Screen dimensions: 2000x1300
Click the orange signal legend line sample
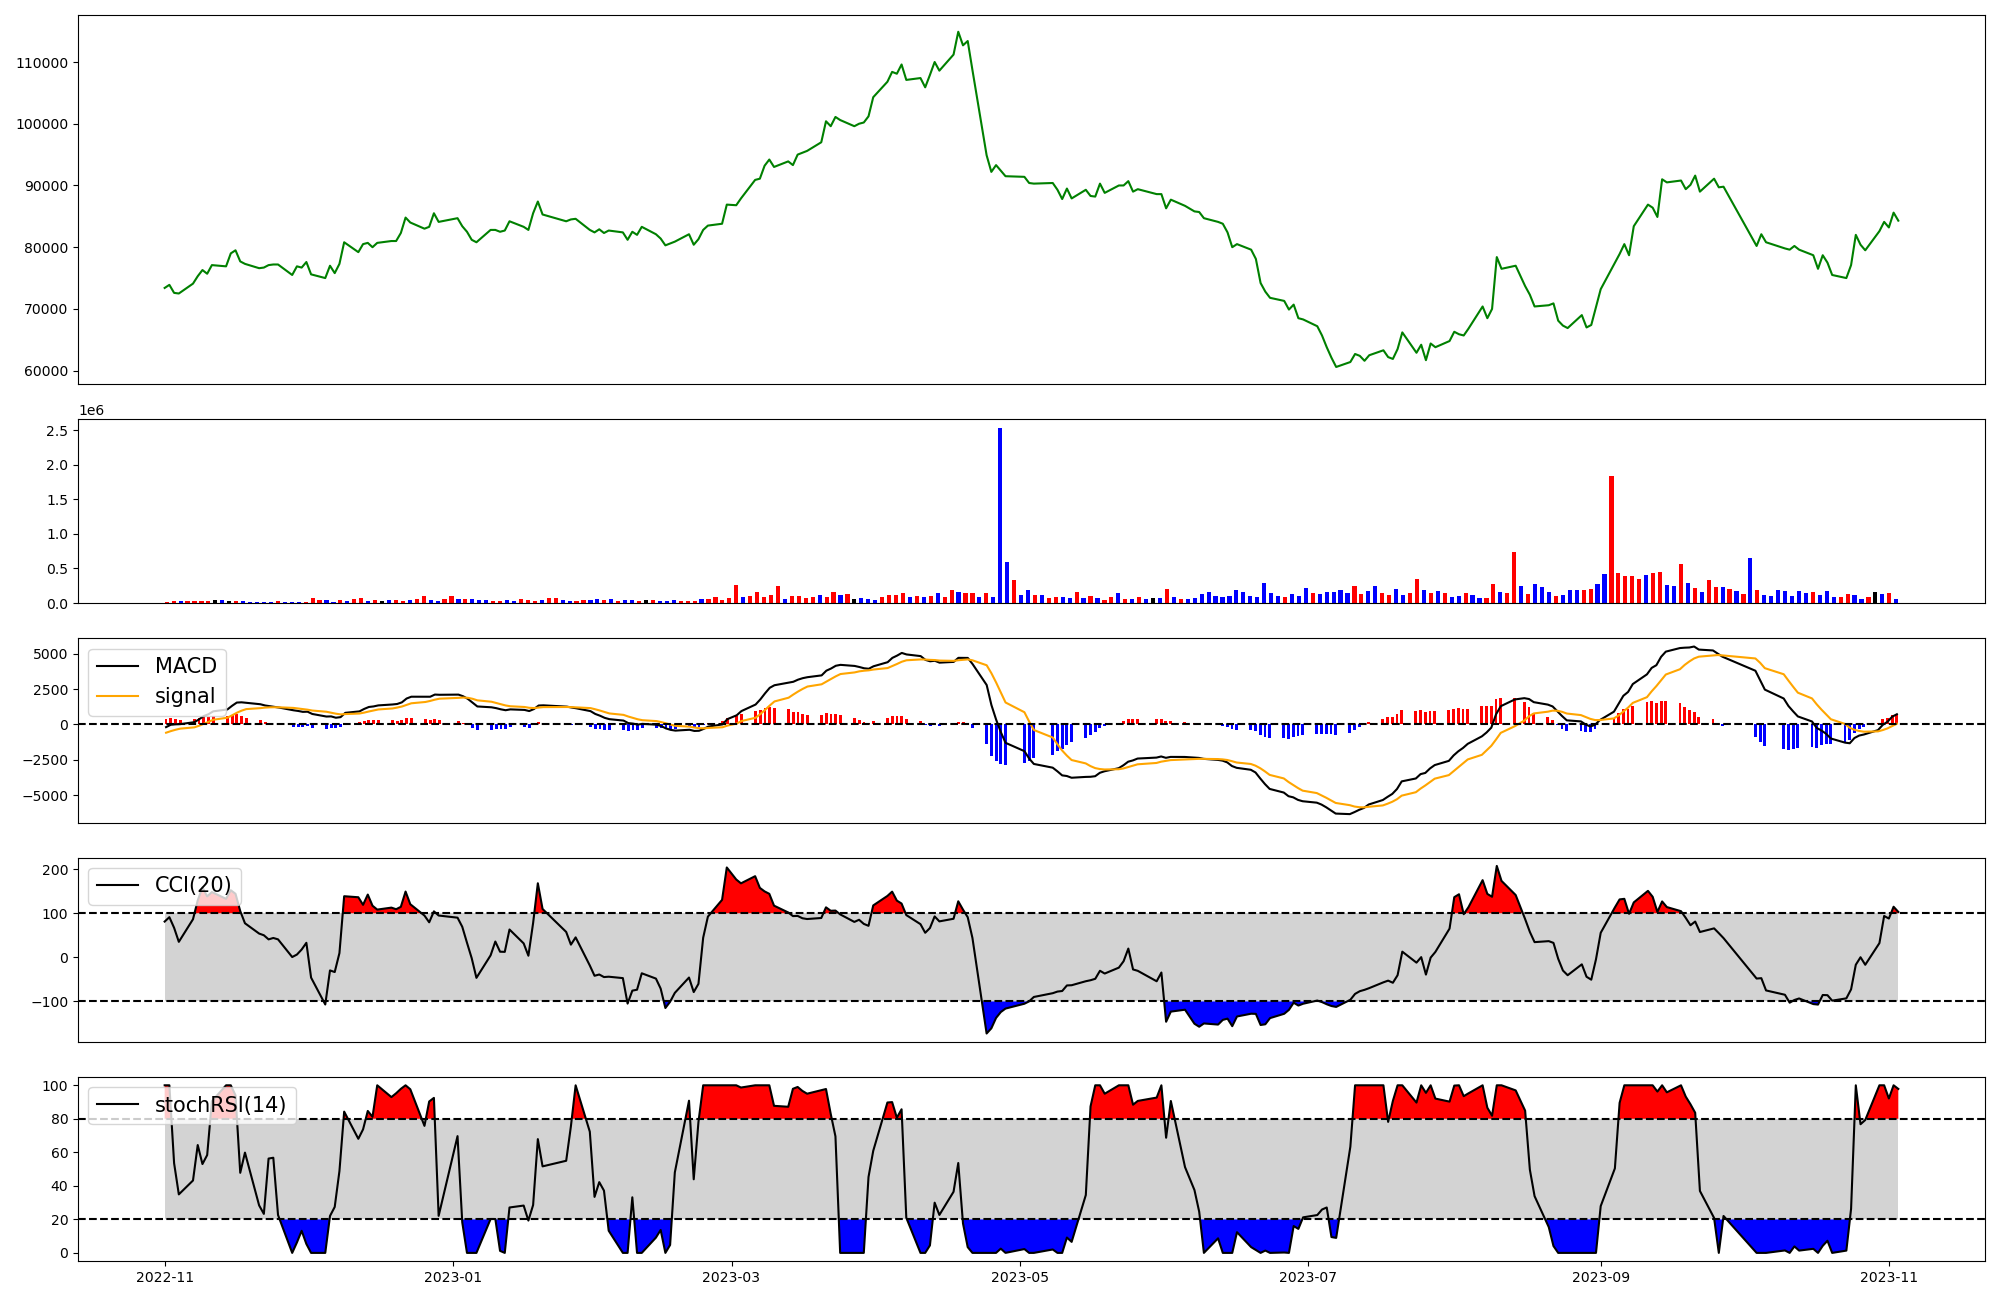[120, 696]
